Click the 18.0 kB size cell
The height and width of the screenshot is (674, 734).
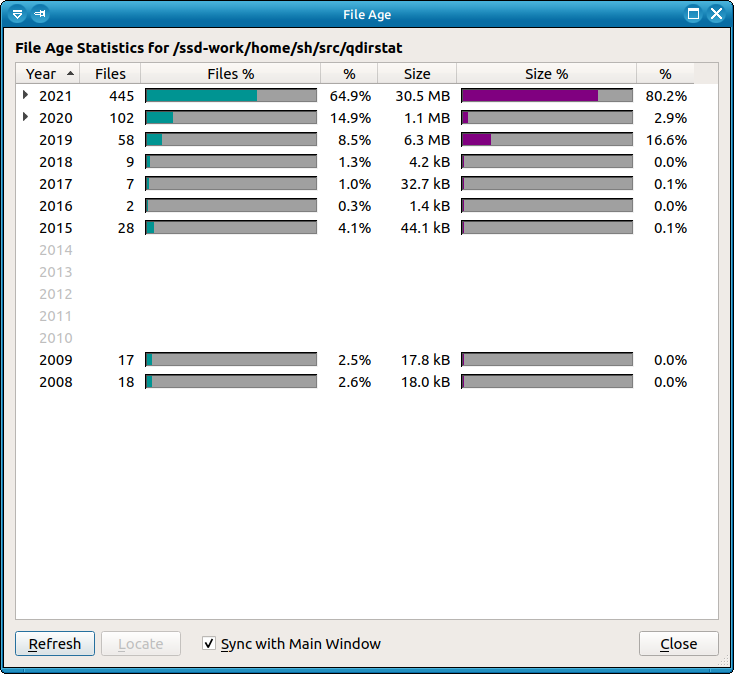click(425, 382)
